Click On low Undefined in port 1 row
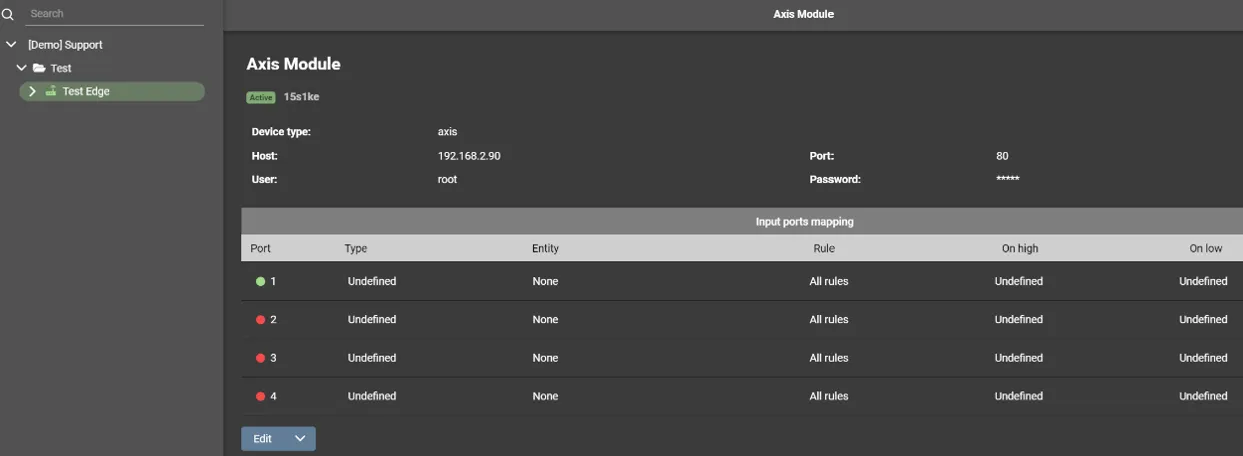Image resolution: width=1243 pixels, height=456 pixels. 1203,282
